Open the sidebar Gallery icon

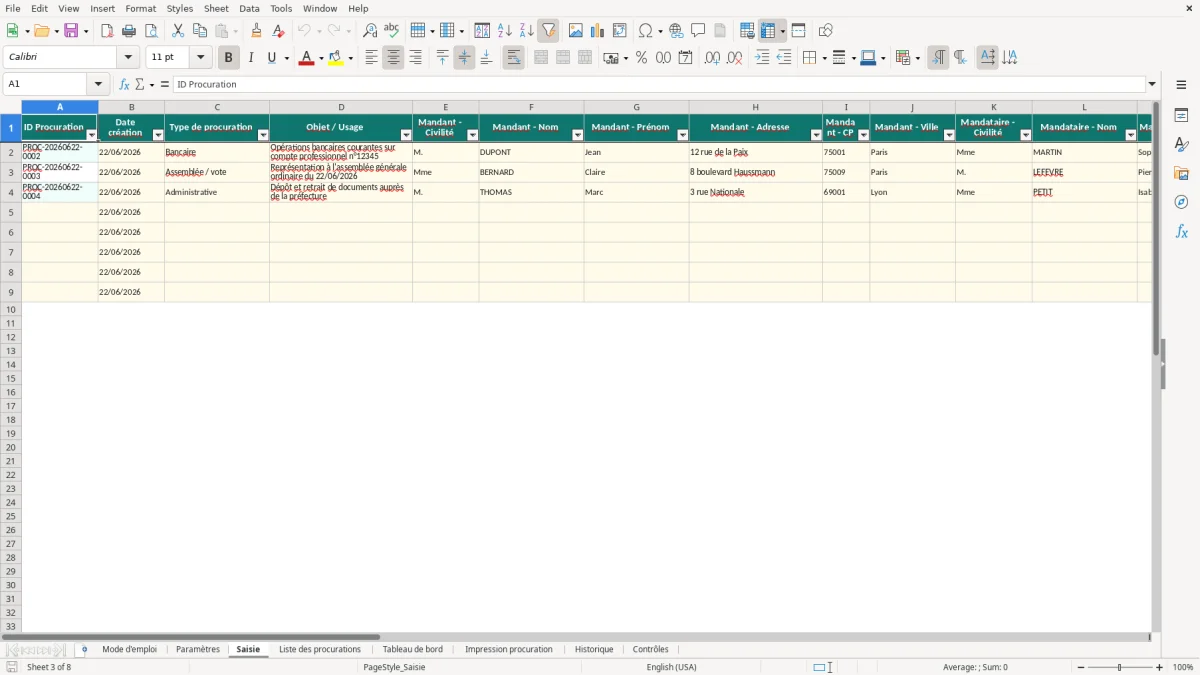click(x=1181, y=173)
